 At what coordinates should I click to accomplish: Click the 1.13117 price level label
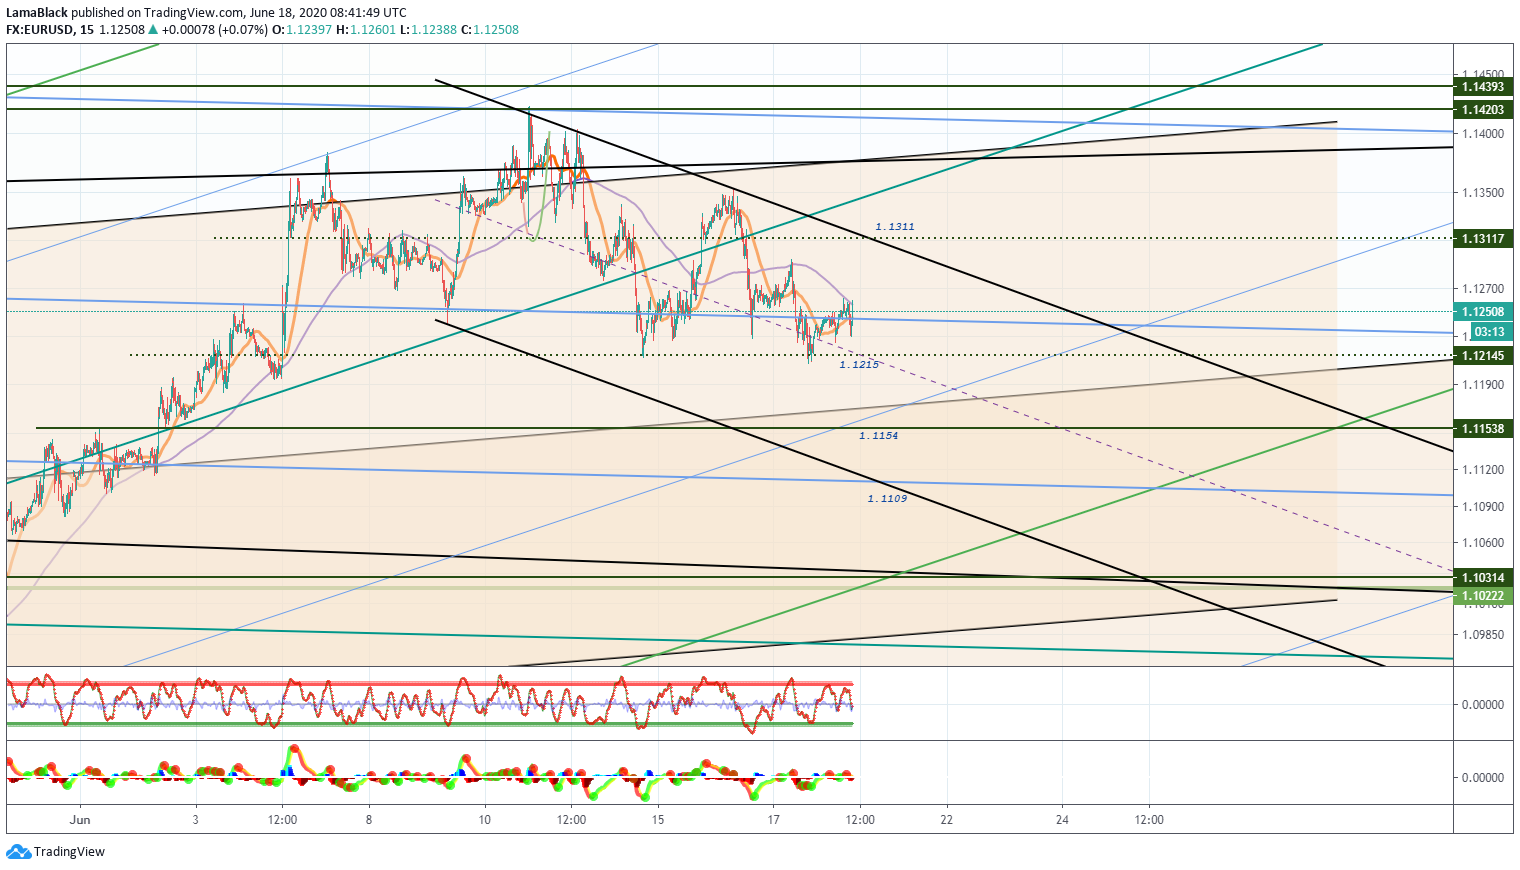[1483, 239]
